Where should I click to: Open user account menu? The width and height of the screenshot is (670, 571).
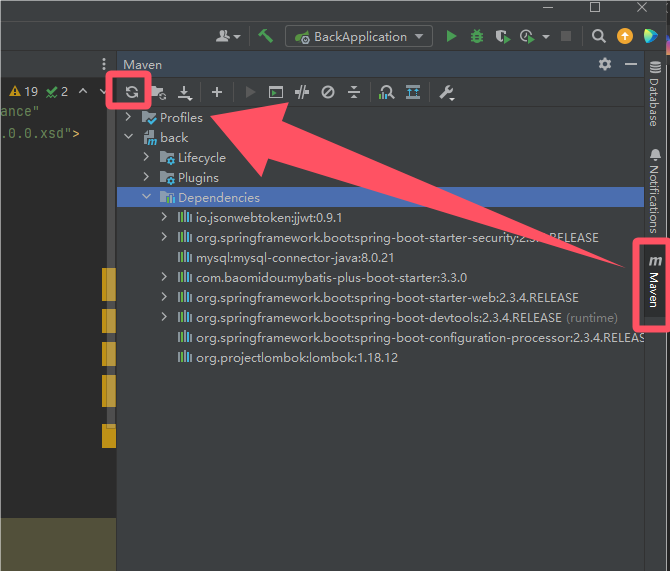(x=228, y=36)
